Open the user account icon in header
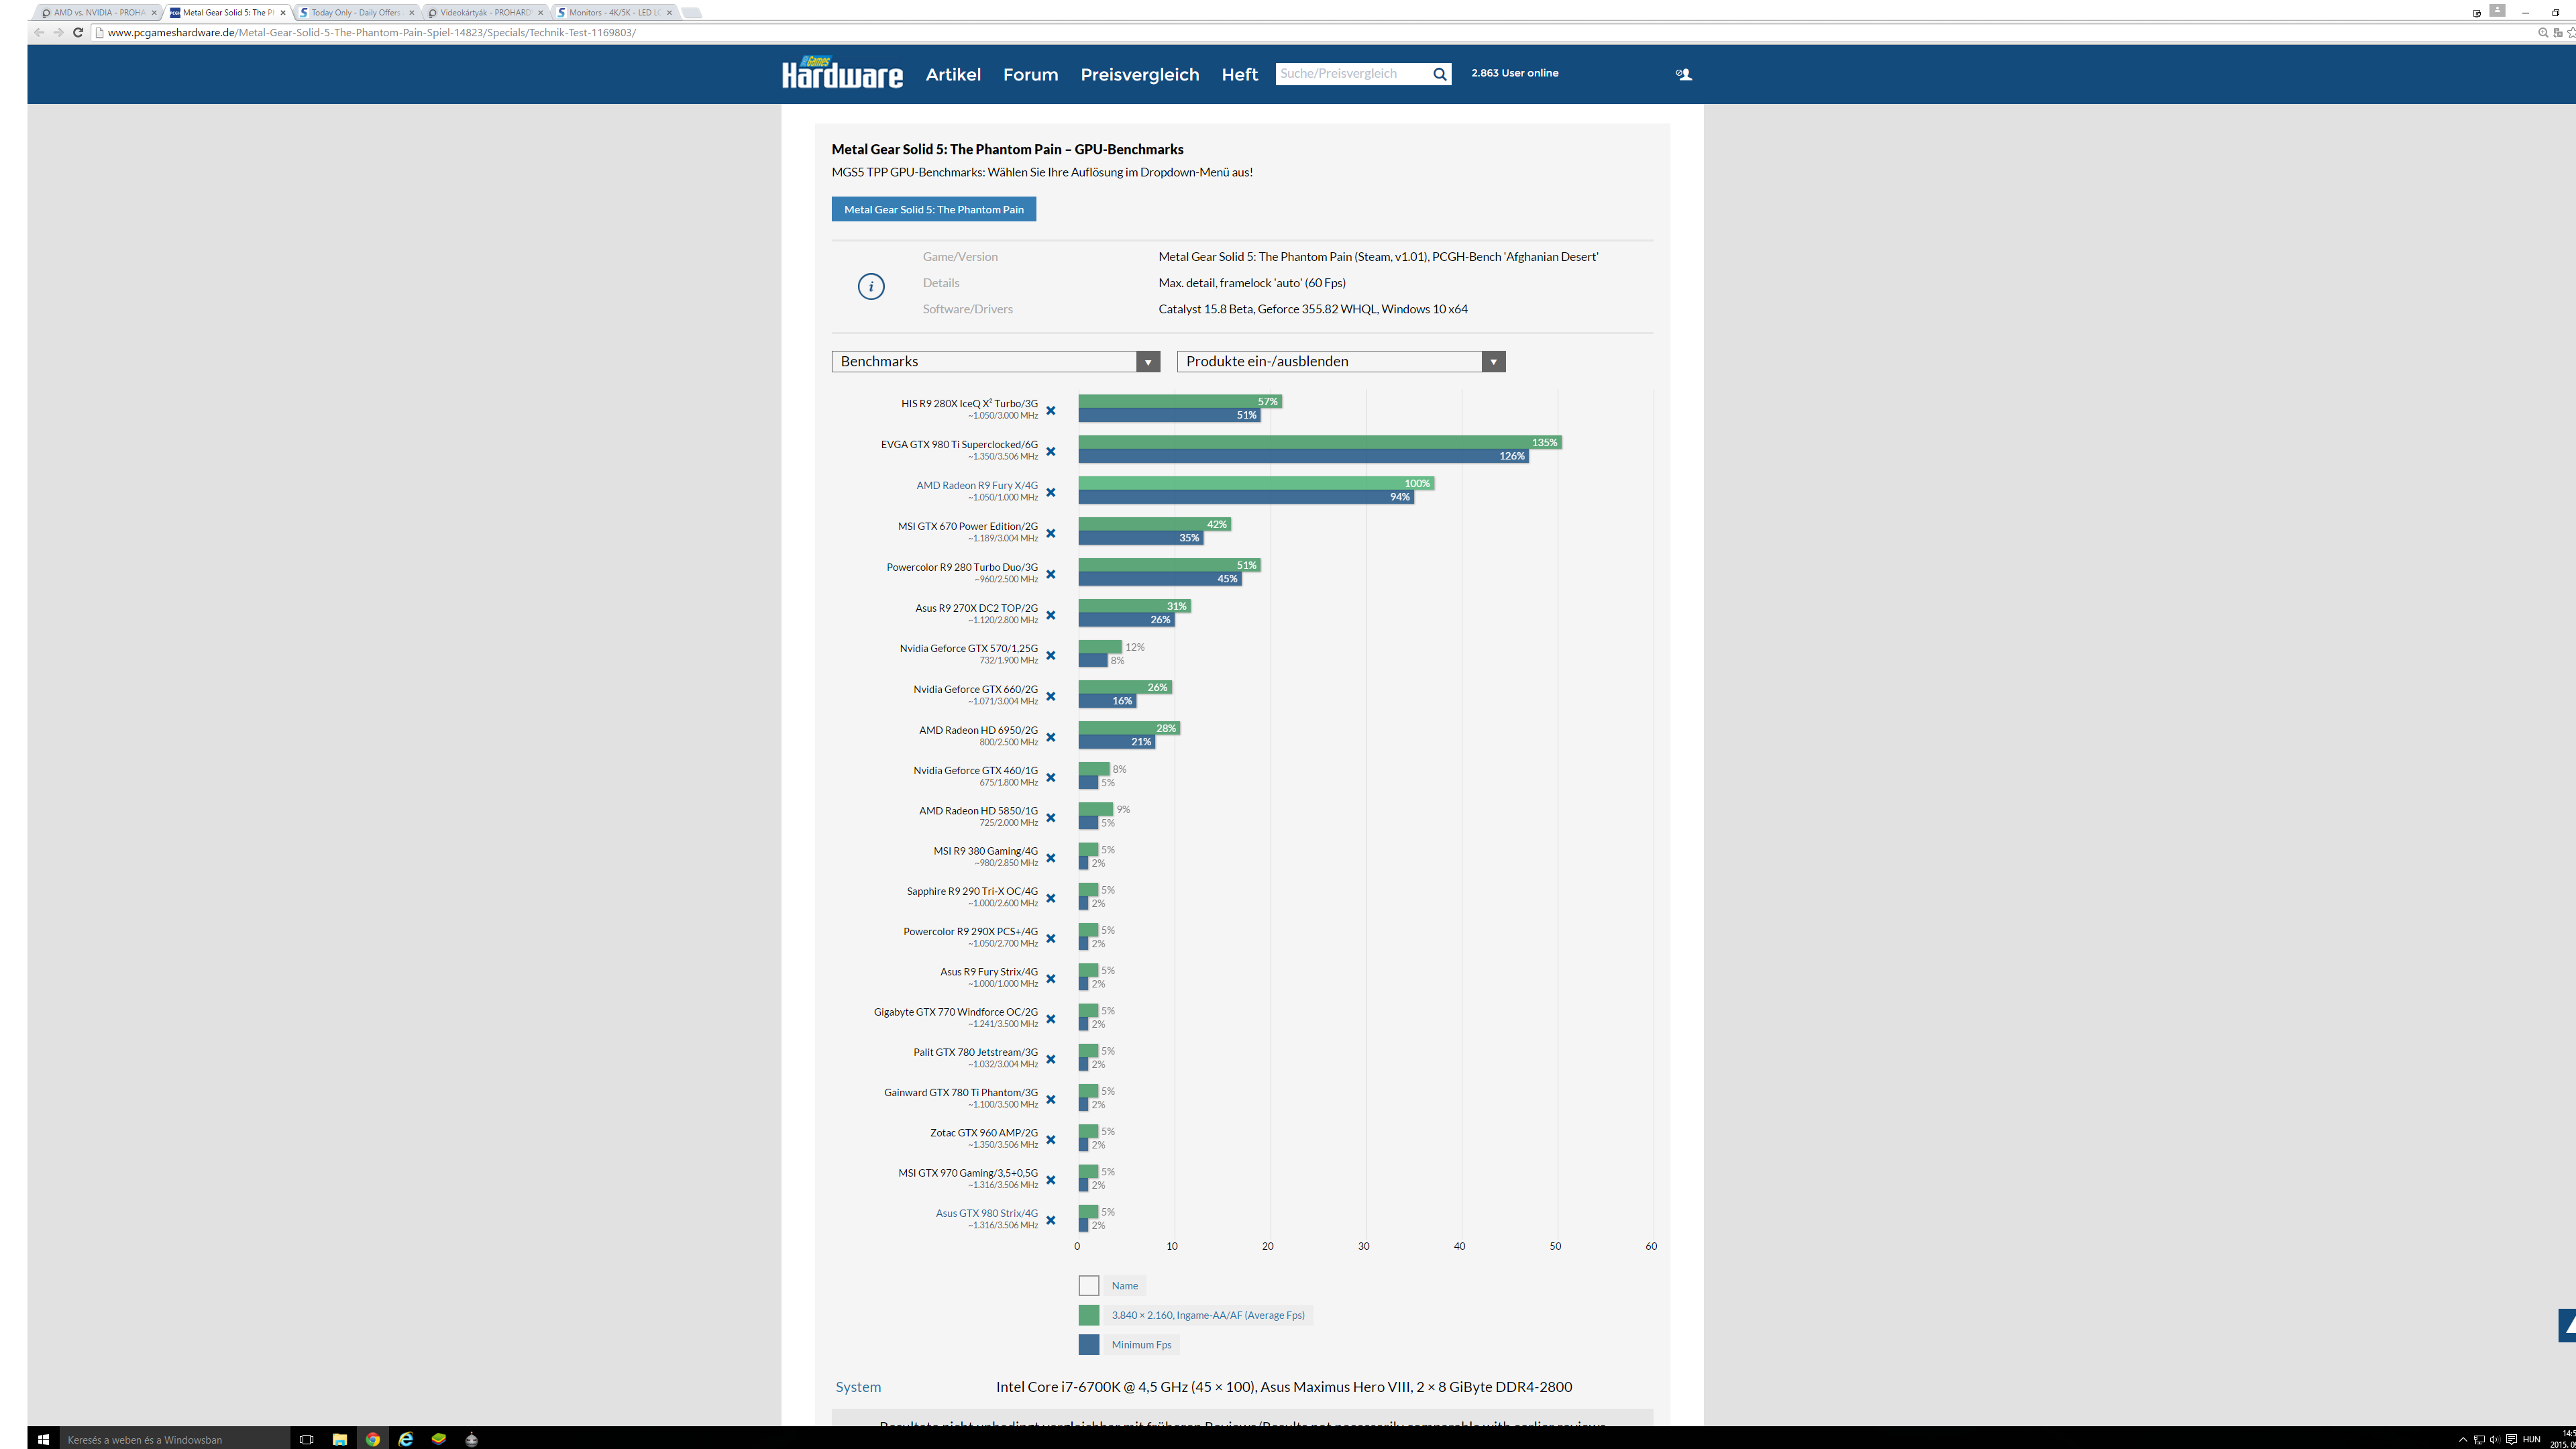Viewport: 2576px width, 1449px height. [1684, 74]
